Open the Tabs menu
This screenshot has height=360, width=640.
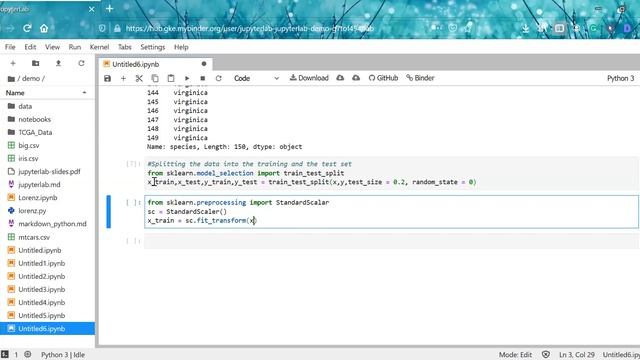click(124, 47)
